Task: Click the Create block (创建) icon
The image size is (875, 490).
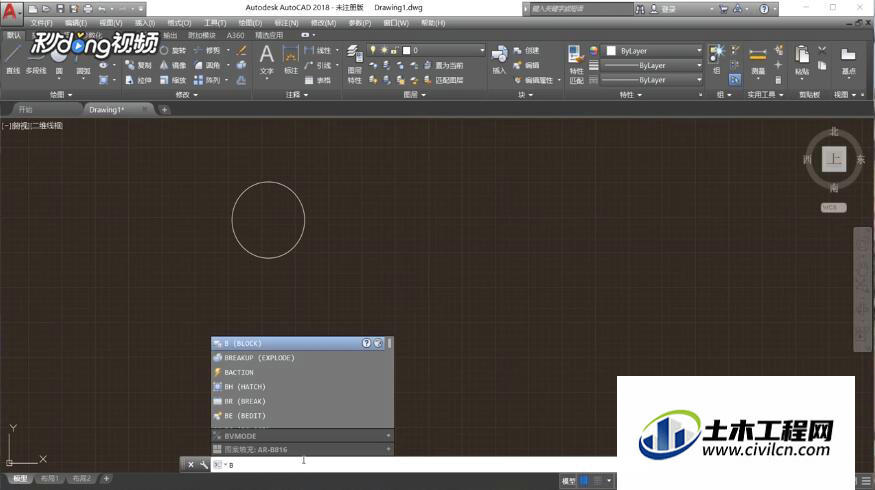Action: (526, 50)
